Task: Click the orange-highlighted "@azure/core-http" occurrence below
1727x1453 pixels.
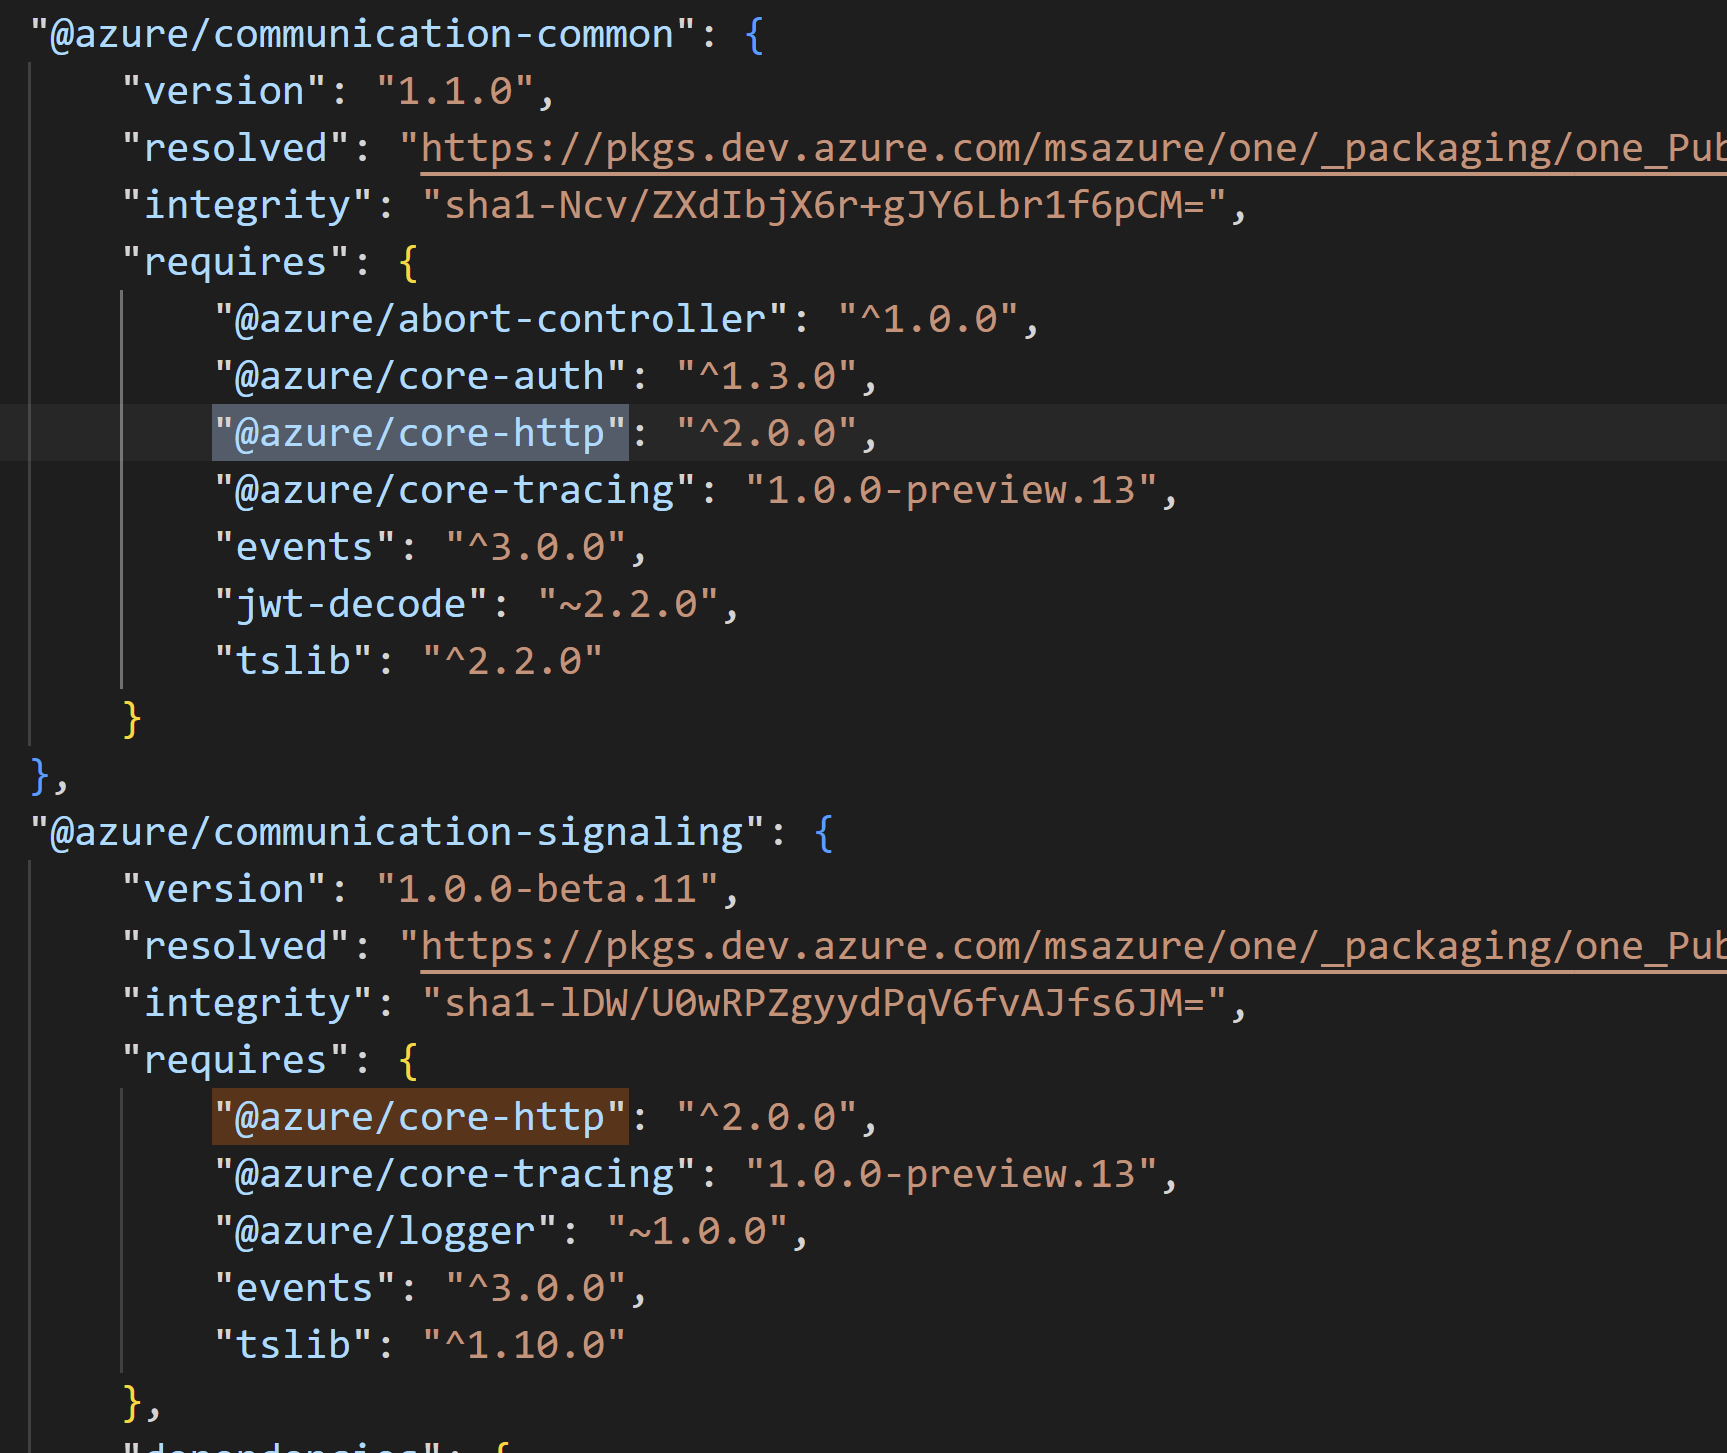Action: coord(419,1116)
